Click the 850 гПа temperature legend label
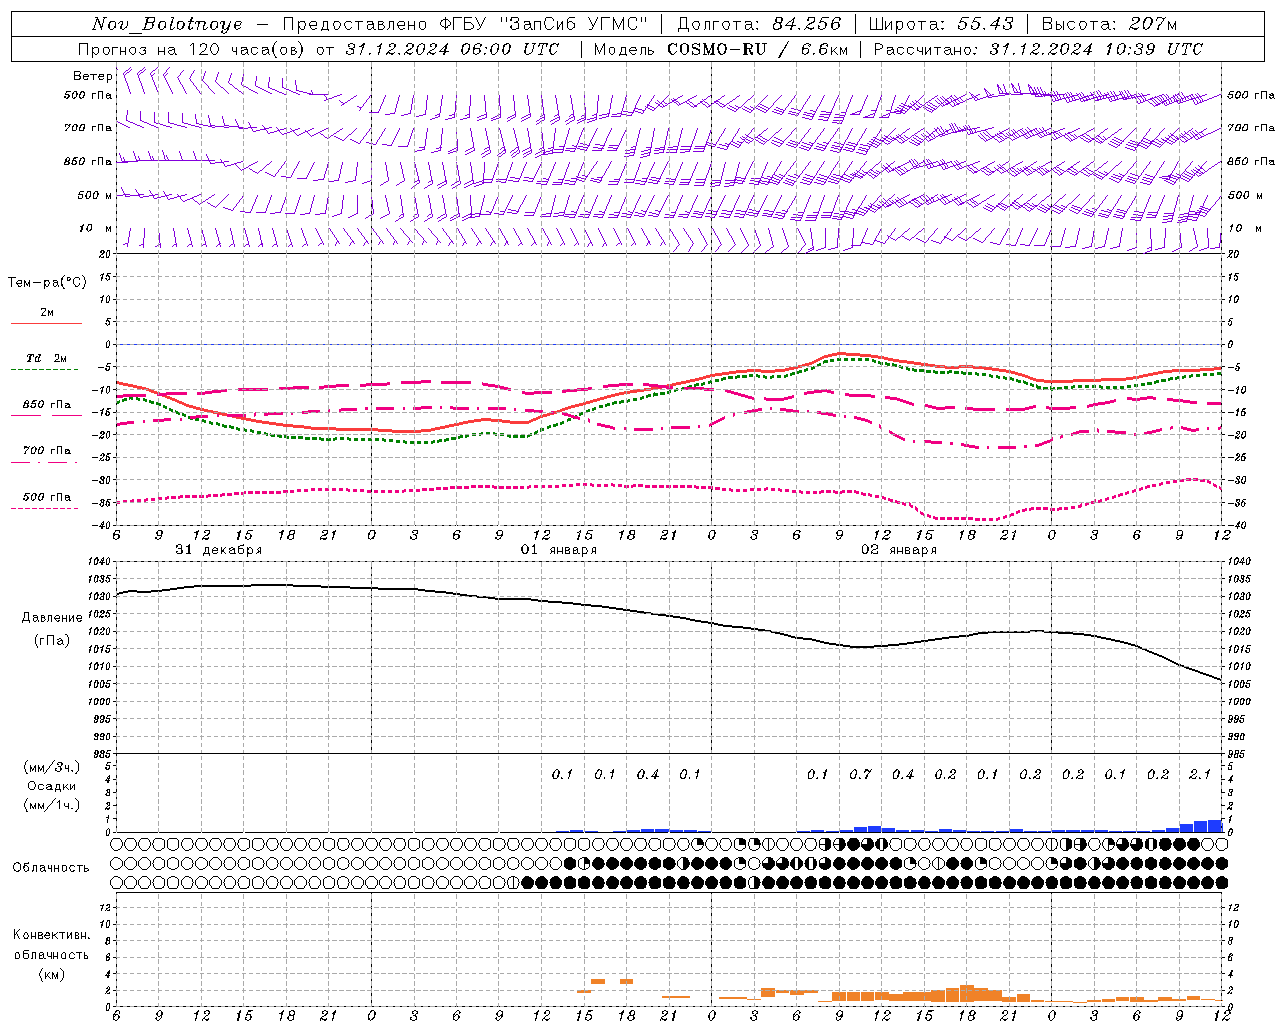 47,404
